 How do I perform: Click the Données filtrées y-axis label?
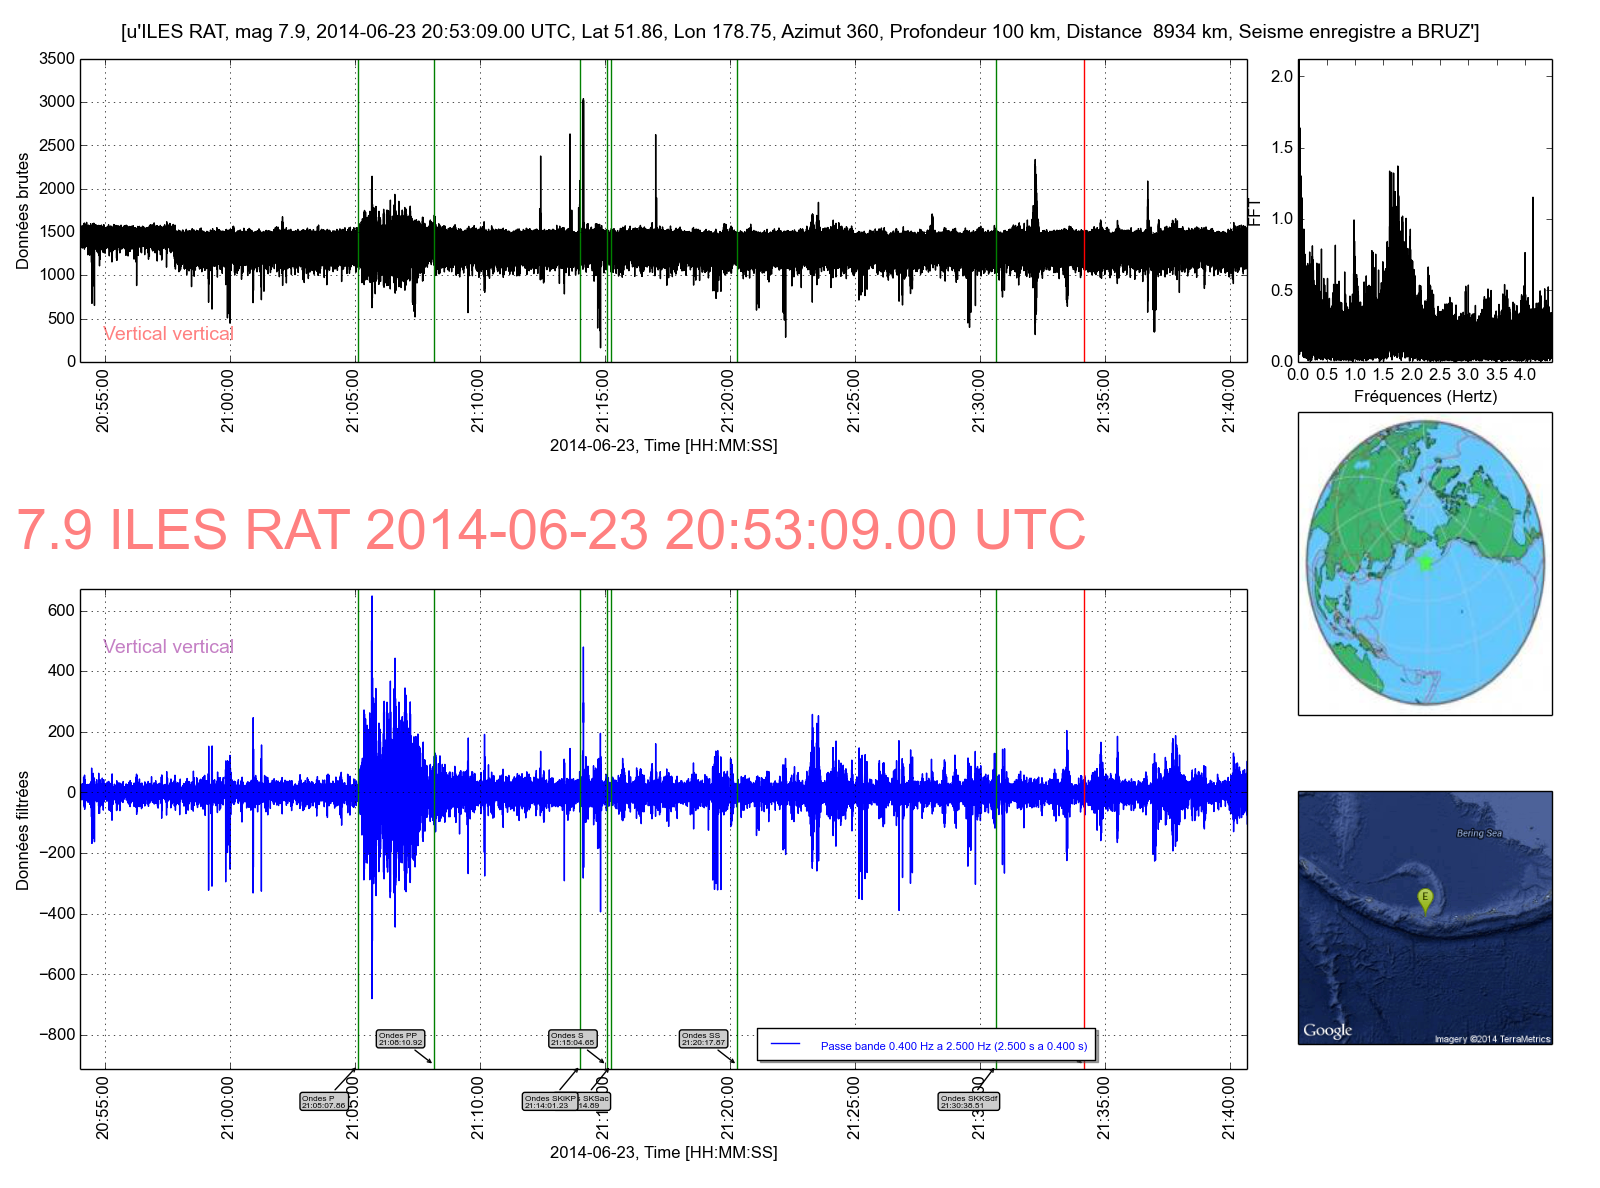[23, 830]
